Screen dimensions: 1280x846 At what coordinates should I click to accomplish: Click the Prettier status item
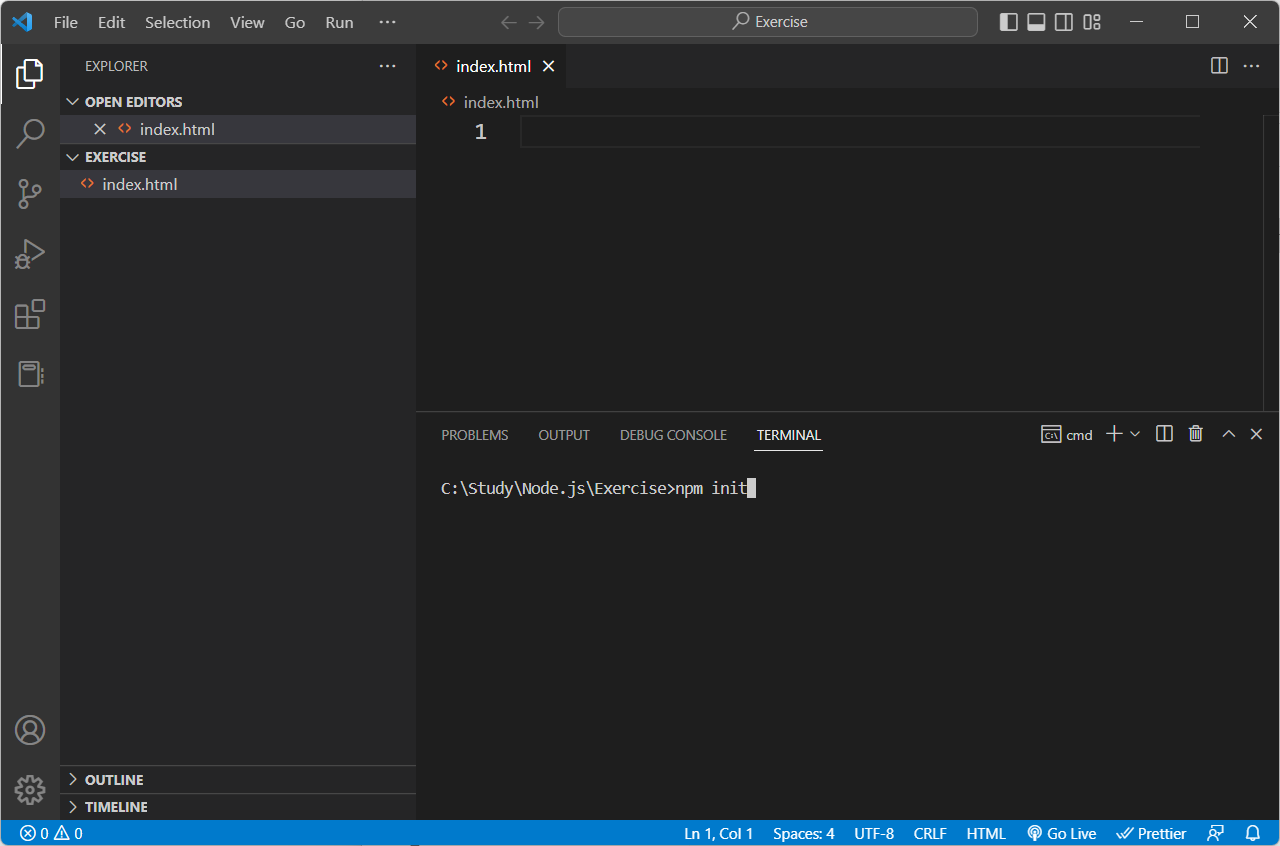(x=1151, y=833)
